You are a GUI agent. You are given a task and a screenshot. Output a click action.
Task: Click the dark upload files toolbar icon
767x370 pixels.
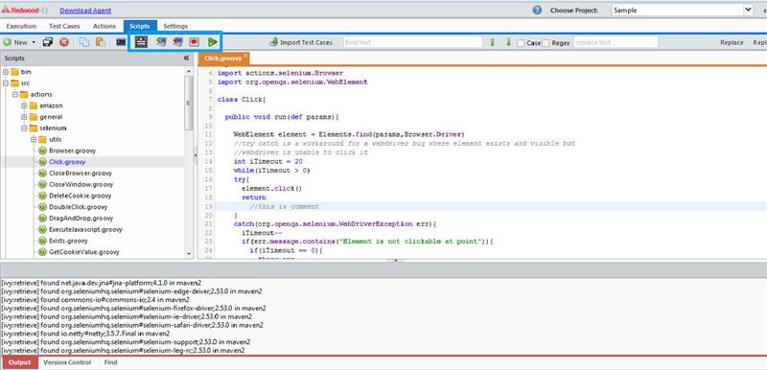click(x=141, y=42)
